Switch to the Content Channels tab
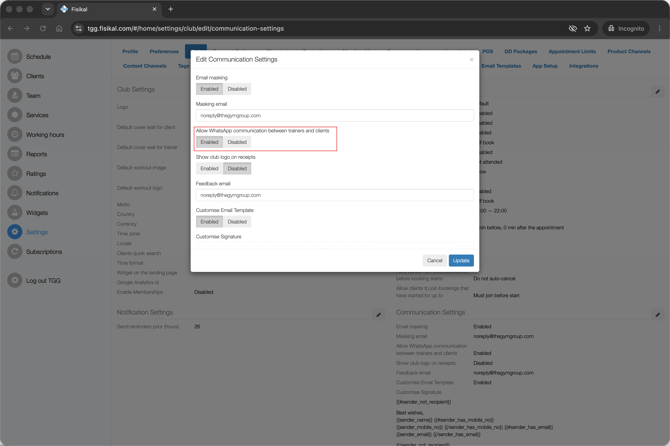 pyautogui.click(x=144, y=66)
